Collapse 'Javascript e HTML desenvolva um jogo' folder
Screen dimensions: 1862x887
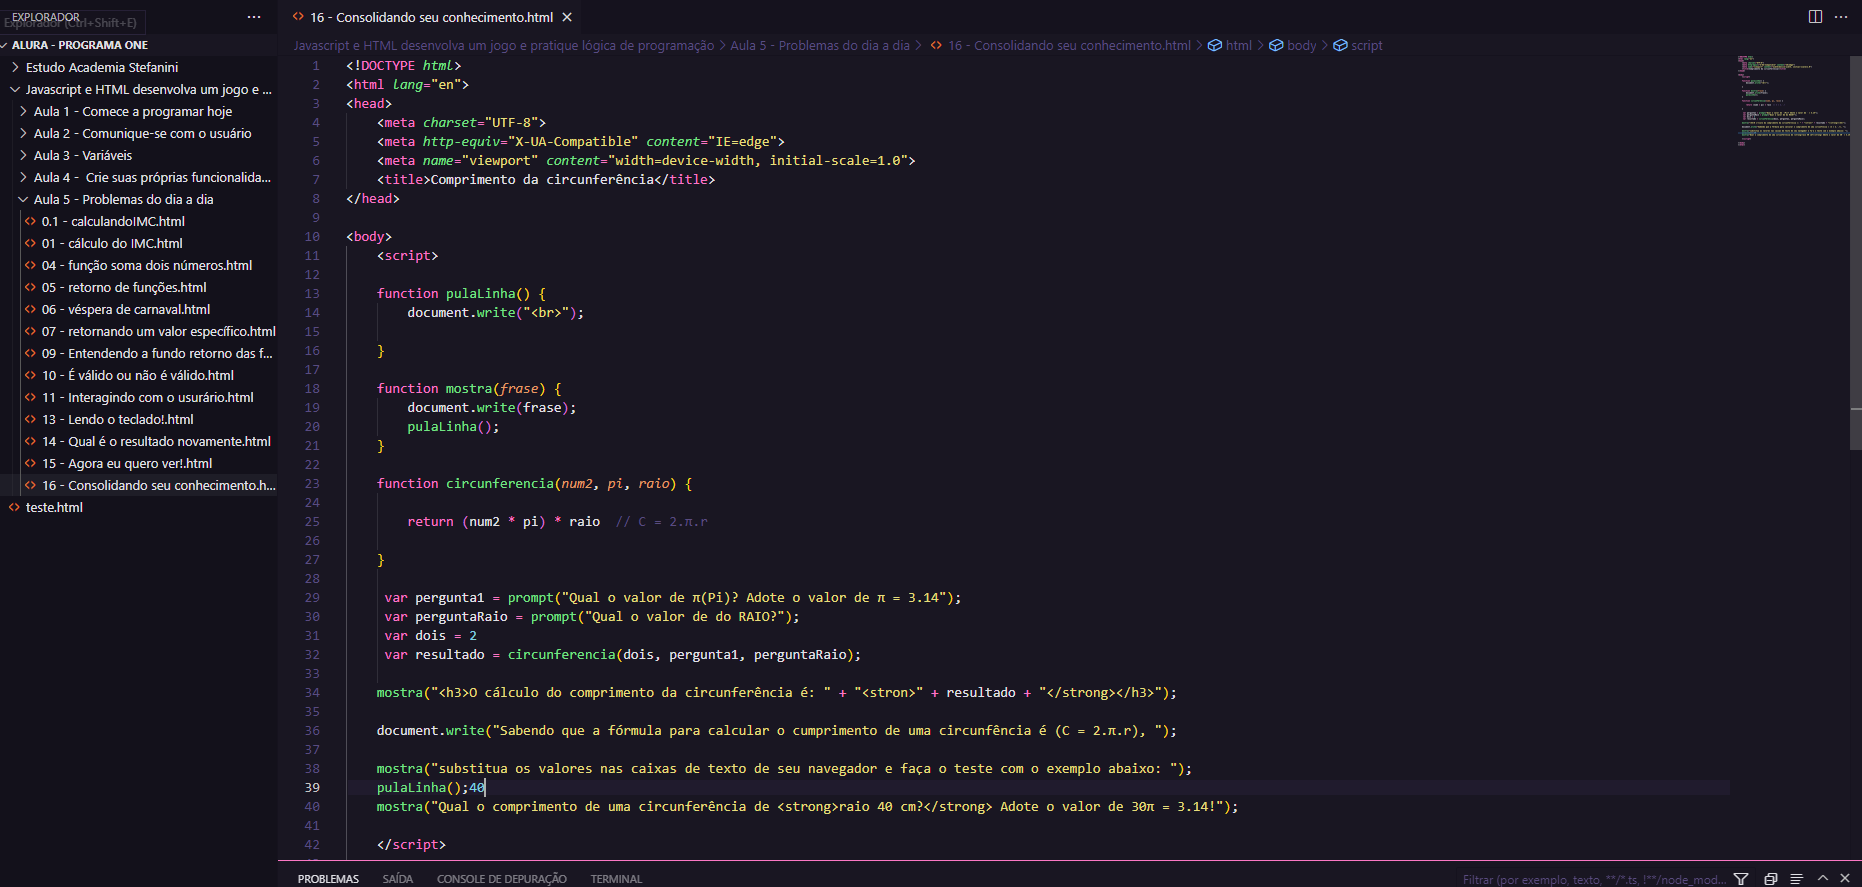coord(15,89)
